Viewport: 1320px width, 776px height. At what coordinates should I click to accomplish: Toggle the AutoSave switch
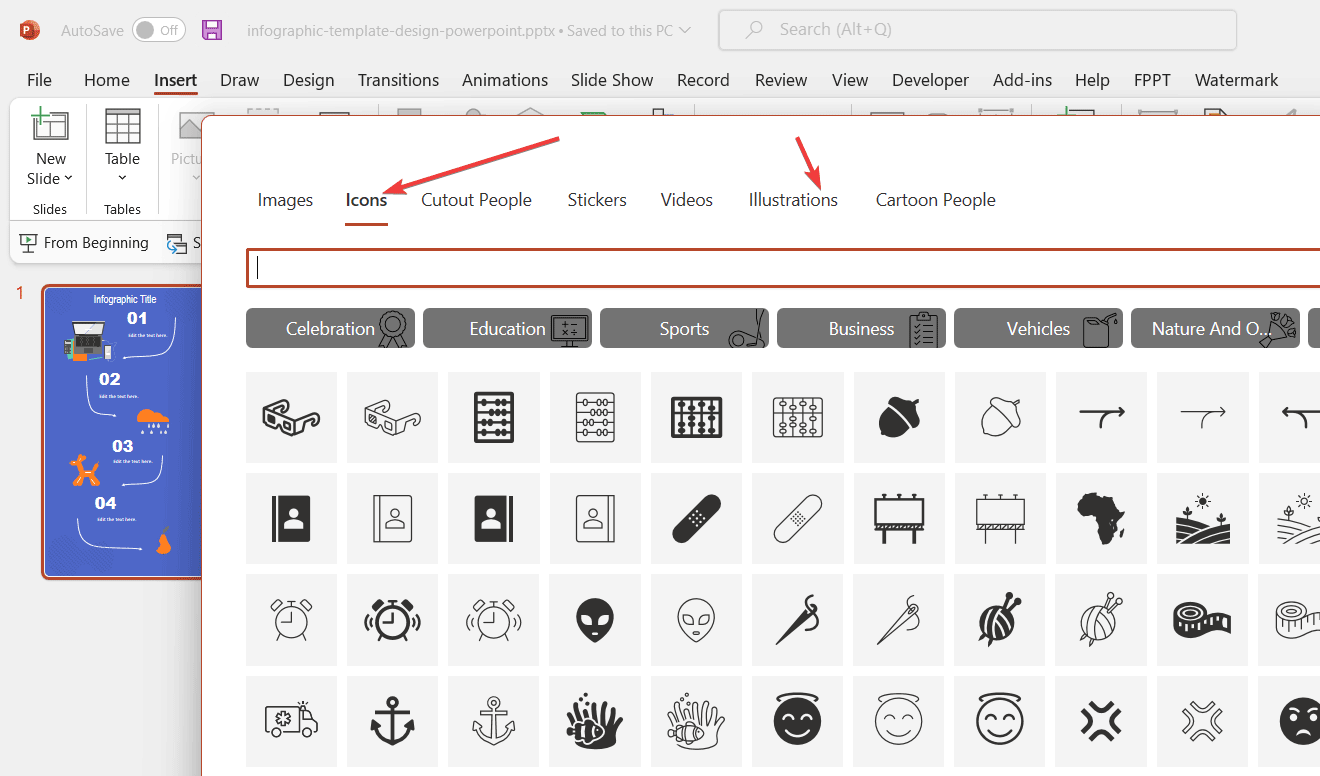pyautogui.click(x=158, y=30)
